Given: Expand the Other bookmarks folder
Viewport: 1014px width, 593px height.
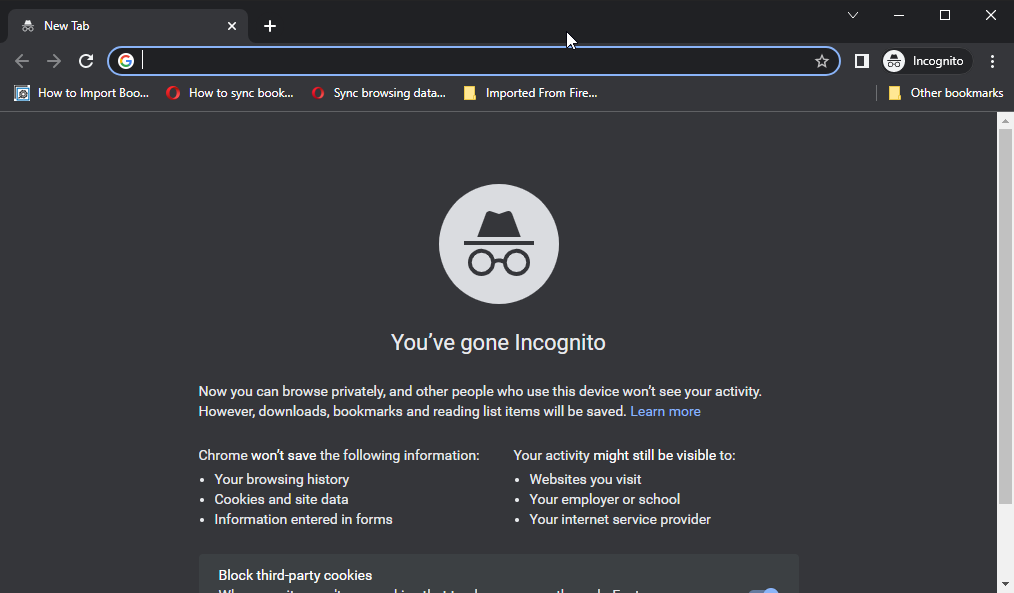Looking at the screenshot, I should pyautogui.click(x=946, y=93).
